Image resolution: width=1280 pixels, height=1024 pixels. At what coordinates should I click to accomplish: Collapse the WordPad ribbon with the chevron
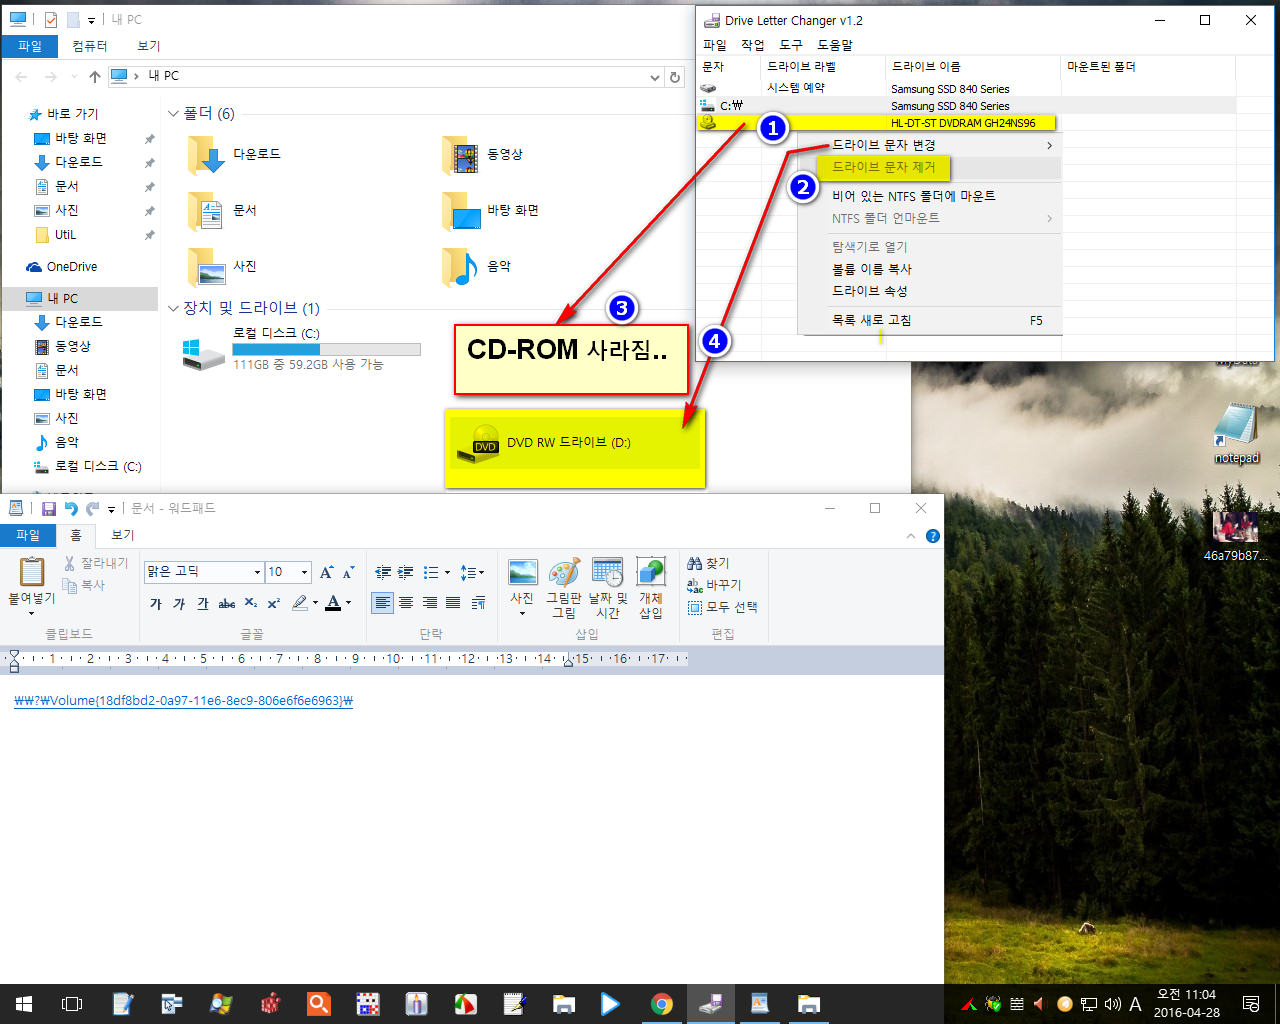pyautogui.click(x=911, y=536)
